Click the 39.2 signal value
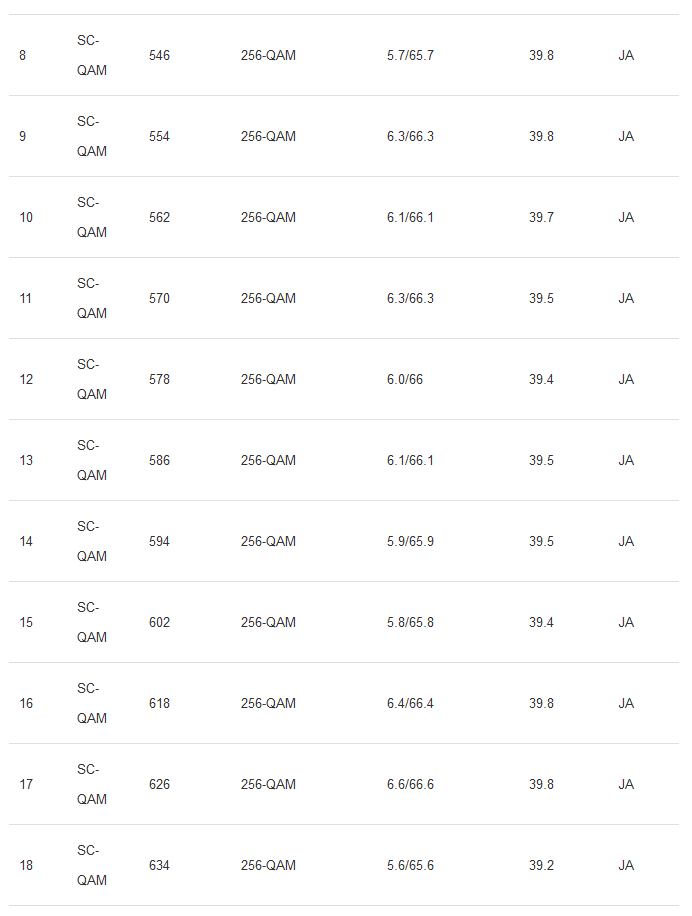This screenshot has width=692, height=916. point(541,865)
